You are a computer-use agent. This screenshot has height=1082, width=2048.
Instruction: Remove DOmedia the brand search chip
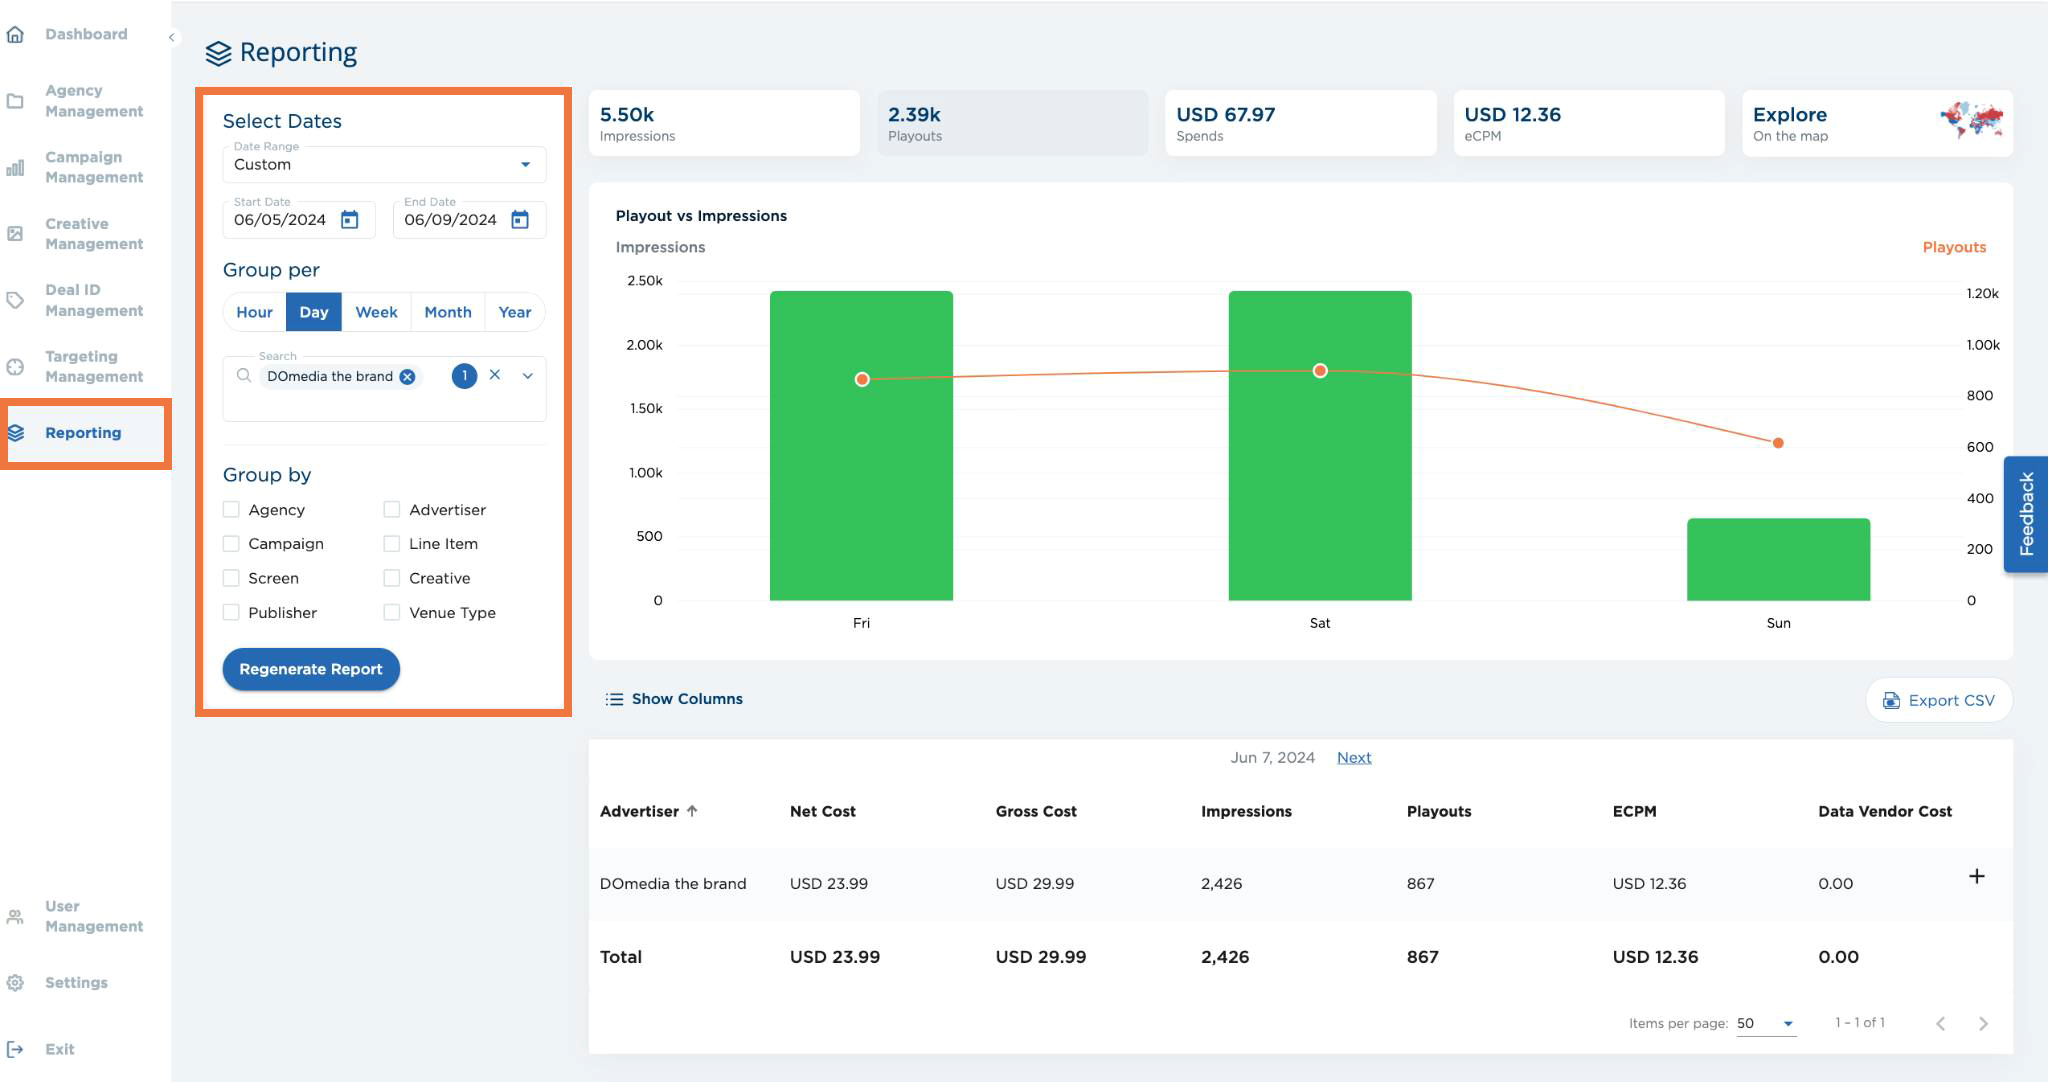click(x=407, y=377)
